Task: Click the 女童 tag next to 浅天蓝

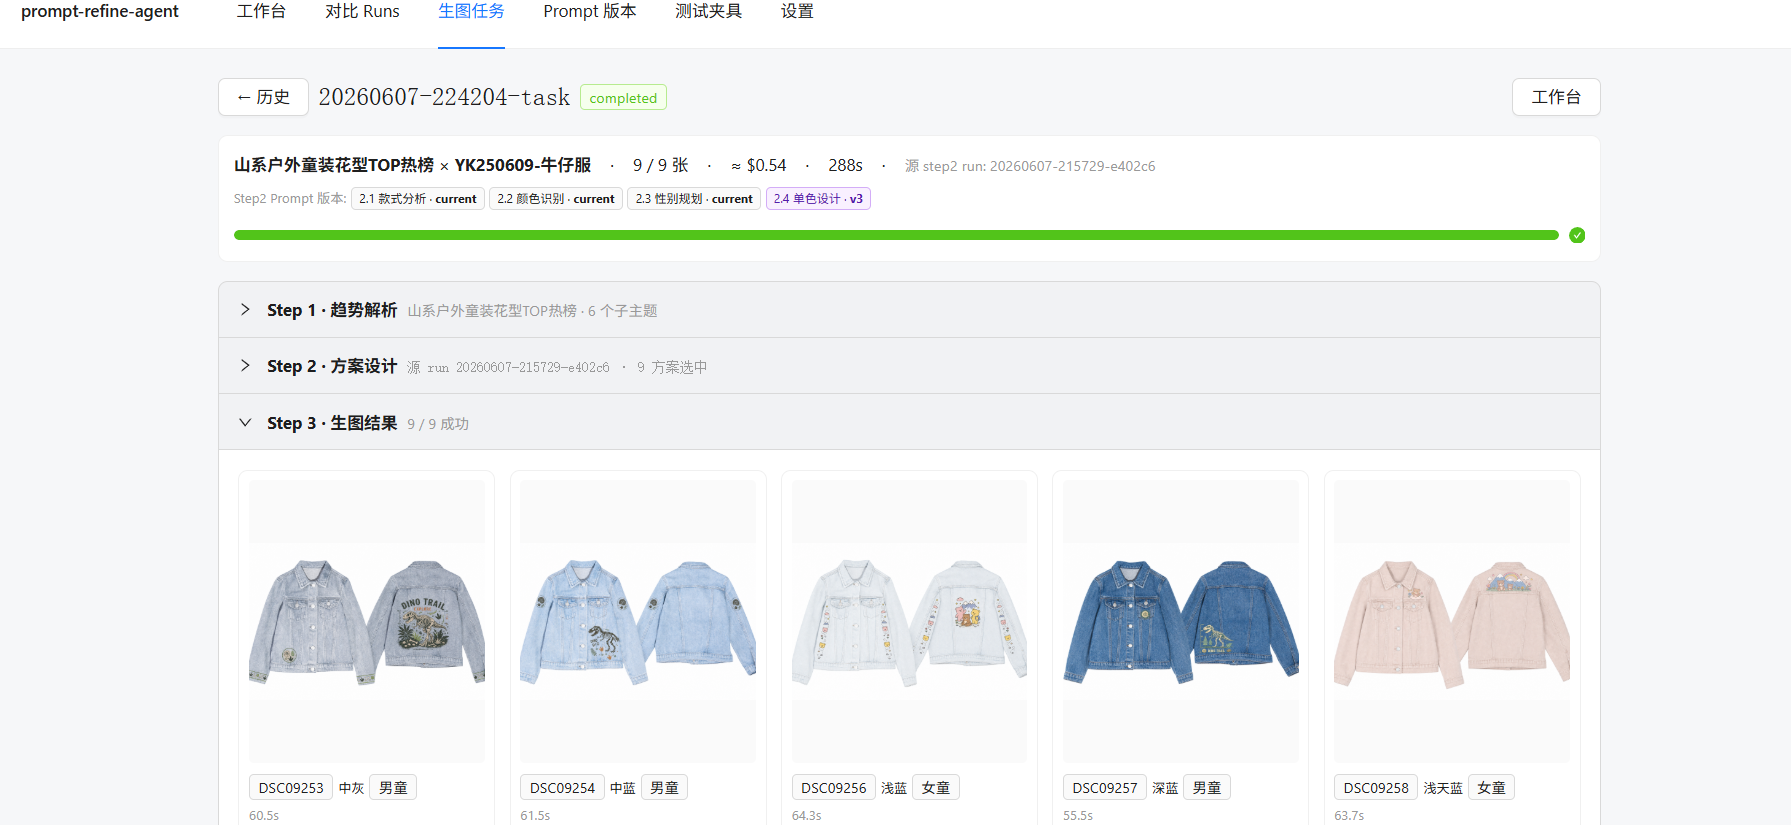Action: click(1491, 788)
